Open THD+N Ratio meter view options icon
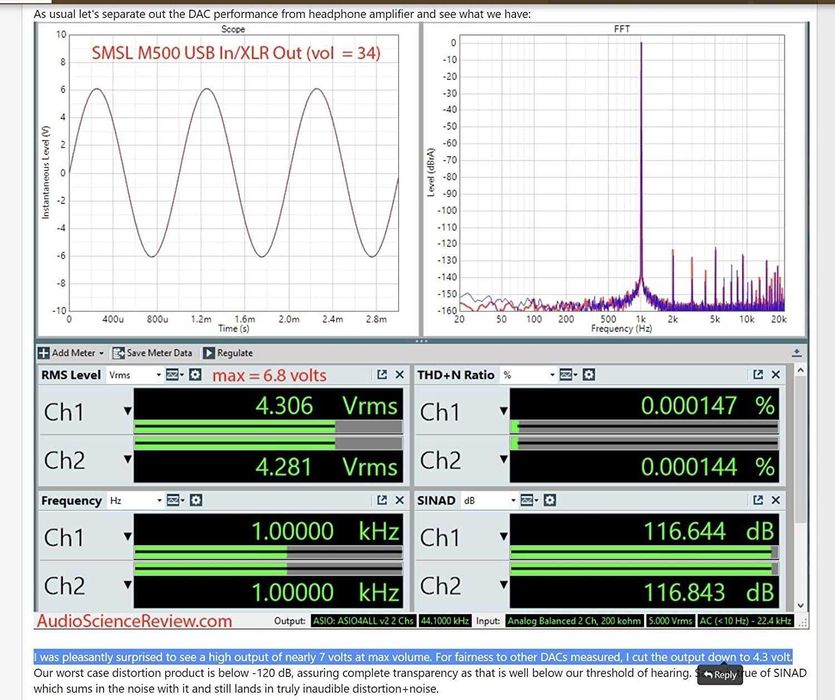 pyautogui.click(x=568, y=375)
